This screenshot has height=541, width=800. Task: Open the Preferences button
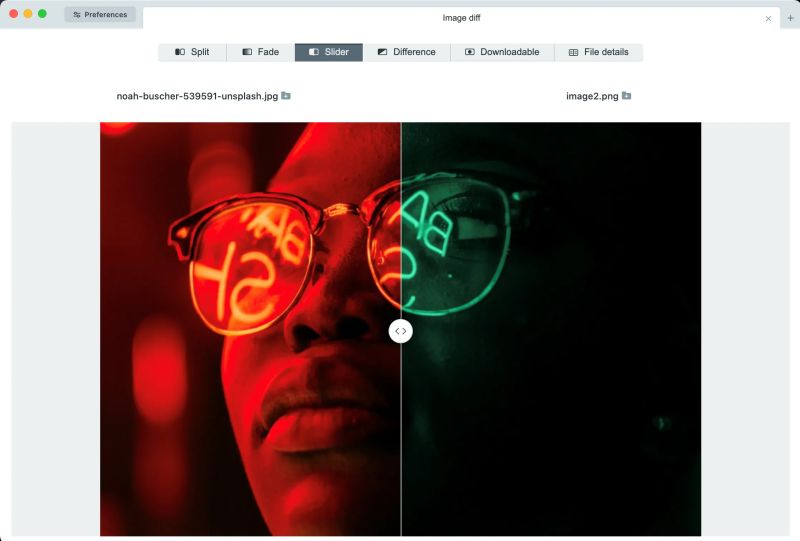point(100,15)
